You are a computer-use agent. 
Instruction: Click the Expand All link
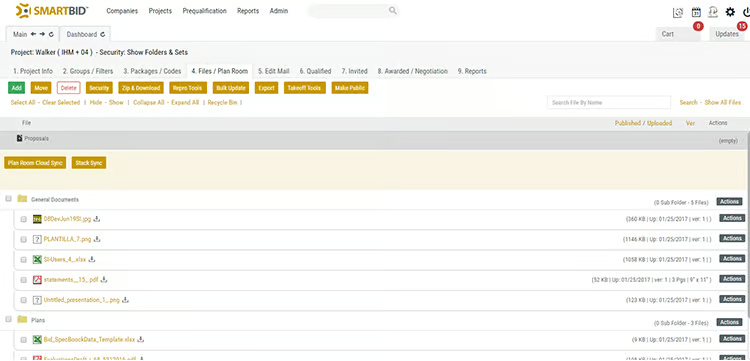click(x=185, y=103)
